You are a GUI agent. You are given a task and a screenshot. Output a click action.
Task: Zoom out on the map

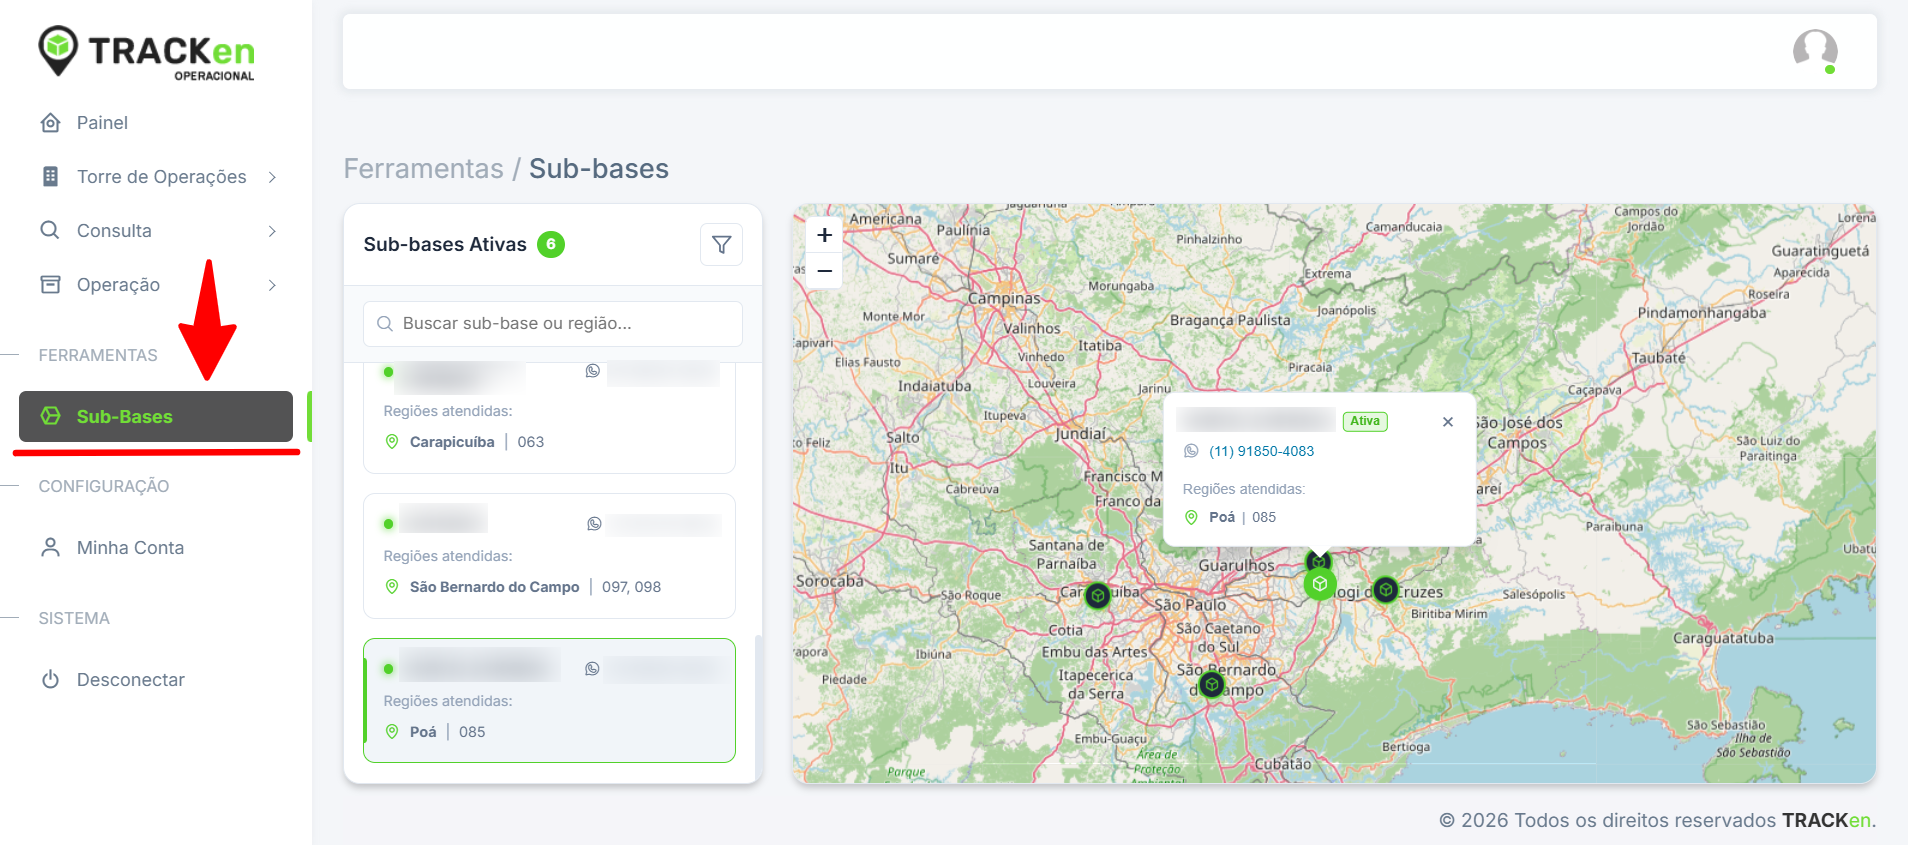(824, 271)
